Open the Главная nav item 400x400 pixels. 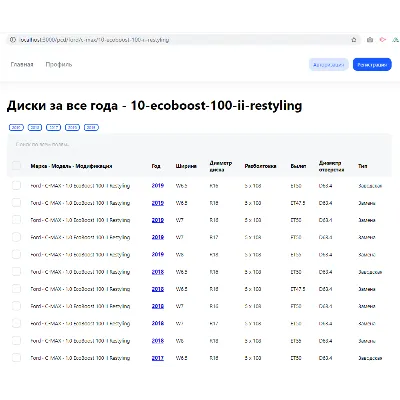click(22, 65)
